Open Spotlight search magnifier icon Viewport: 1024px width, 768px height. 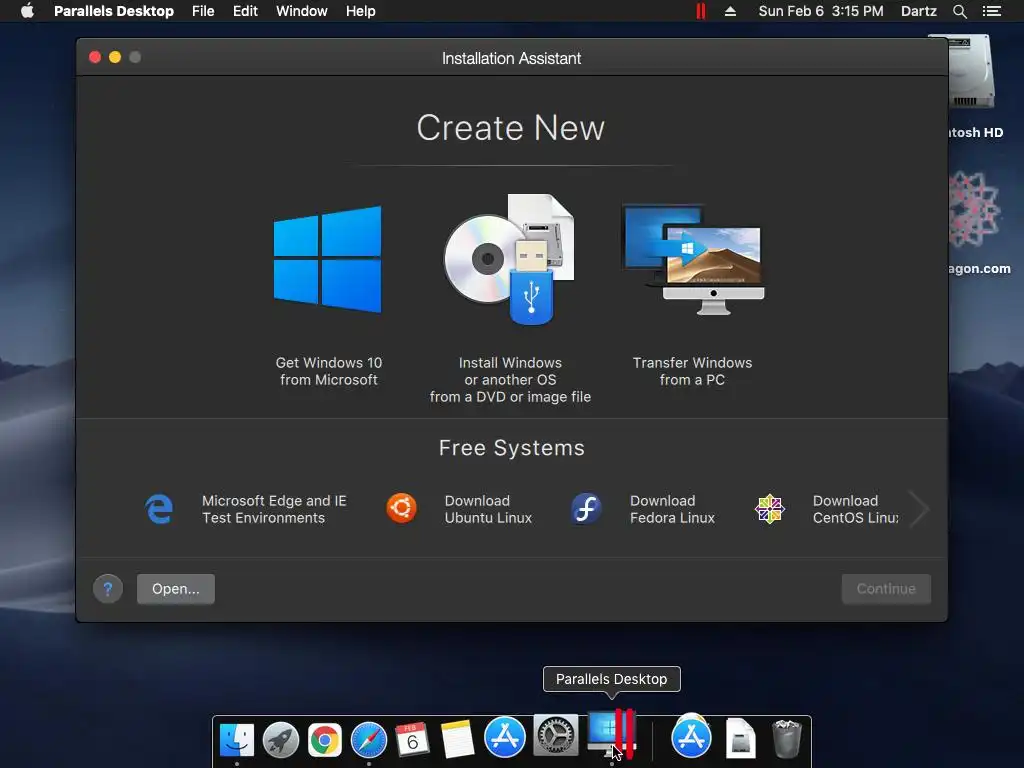click(959, 11)
